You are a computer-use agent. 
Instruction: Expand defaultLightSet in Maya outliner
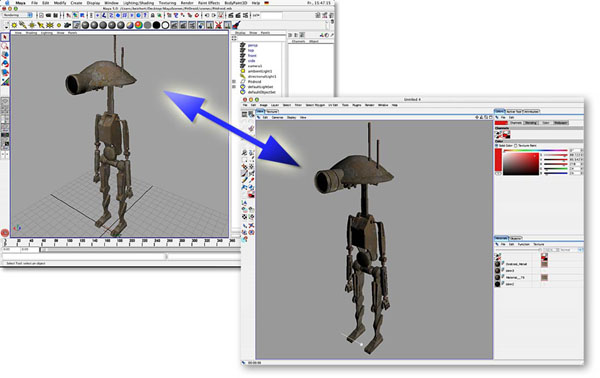click(x=234, y=87)
